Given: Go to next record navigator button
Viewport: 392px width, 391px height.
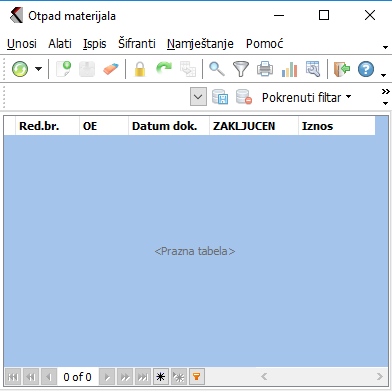Looking at the screenshot, I should coord(107,377).
